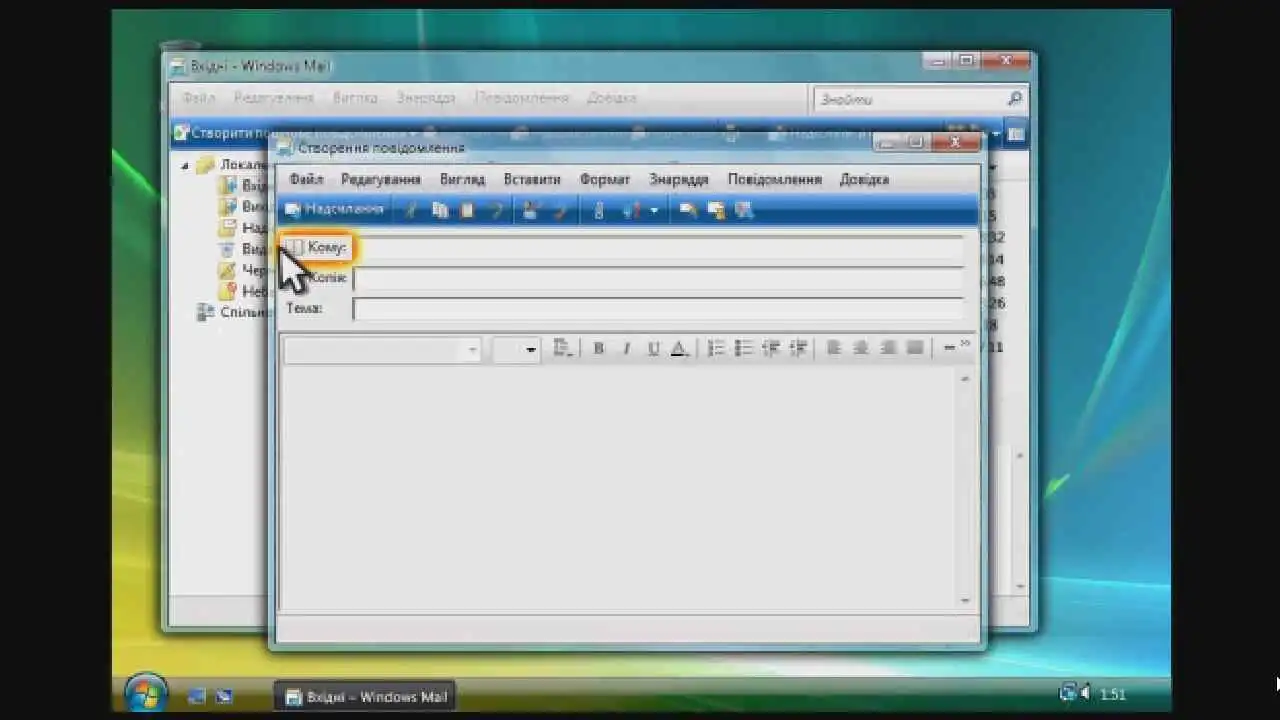Apply bulleted list formatting
Image resolution: width=1280 pixels, height=720 pixels.
point(744,348)
